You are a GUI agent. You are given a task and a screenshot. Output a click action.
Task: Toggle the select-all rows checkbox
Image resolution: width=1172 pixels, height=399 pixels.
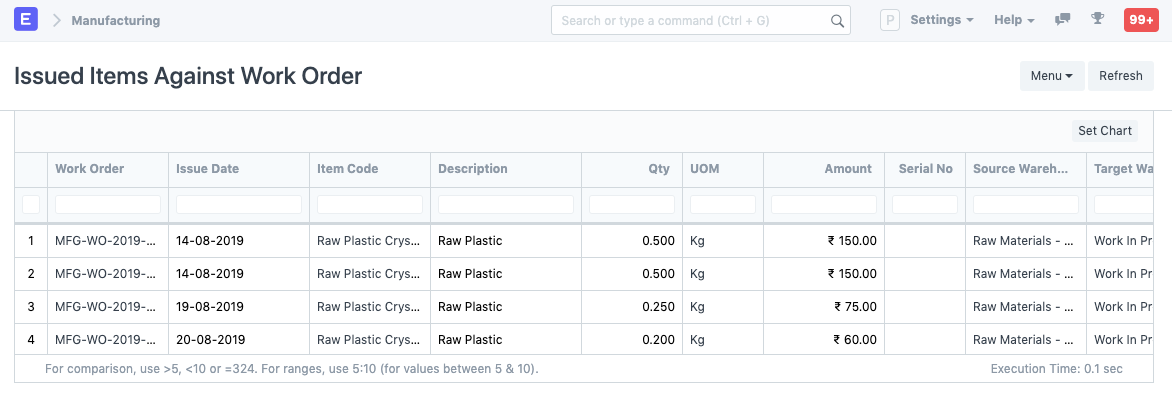pos(31,204)
